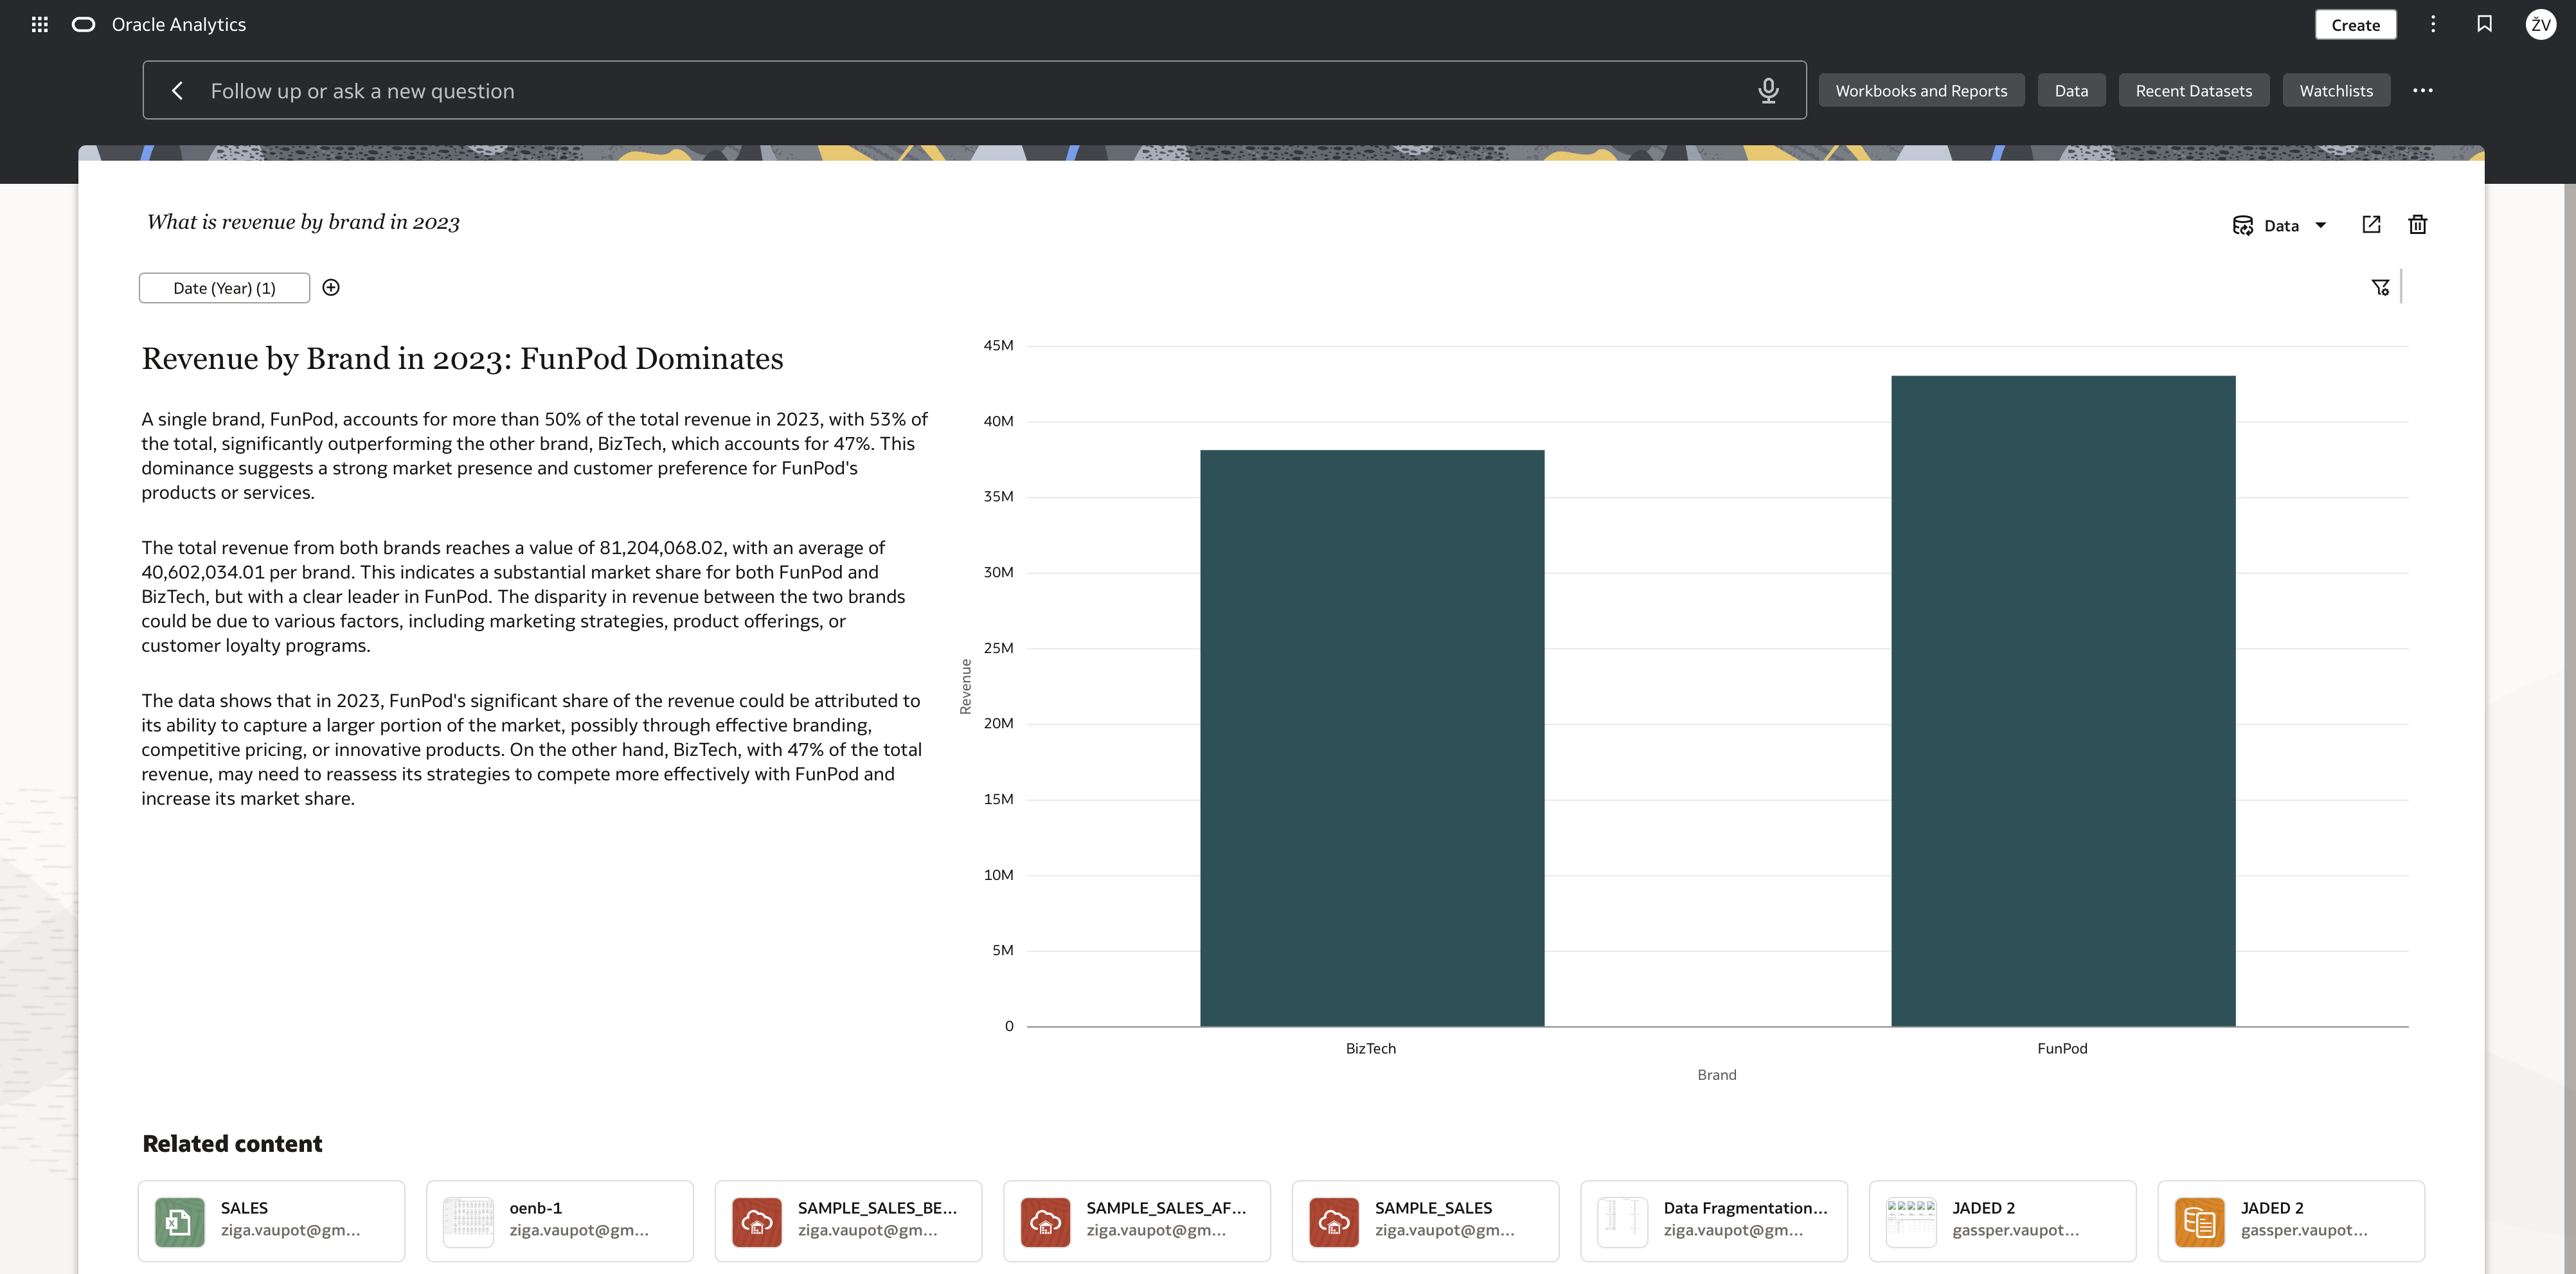
Task: Open the ŽV user profile avatar
Action: 2541,24
